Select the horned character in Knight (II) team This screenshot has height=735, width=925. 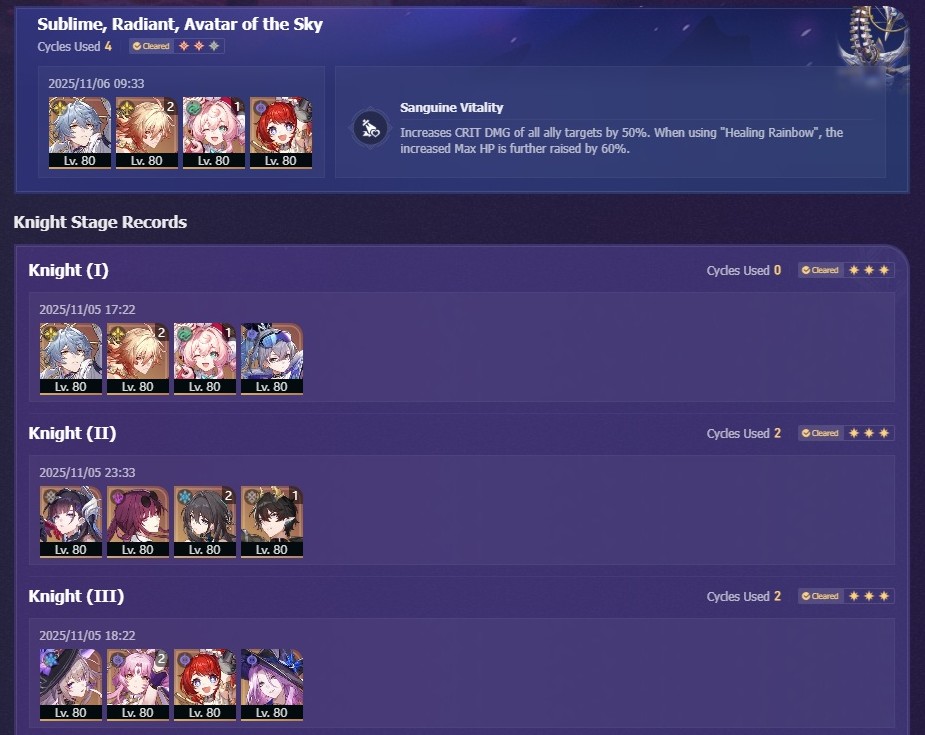tap(272, 521)
